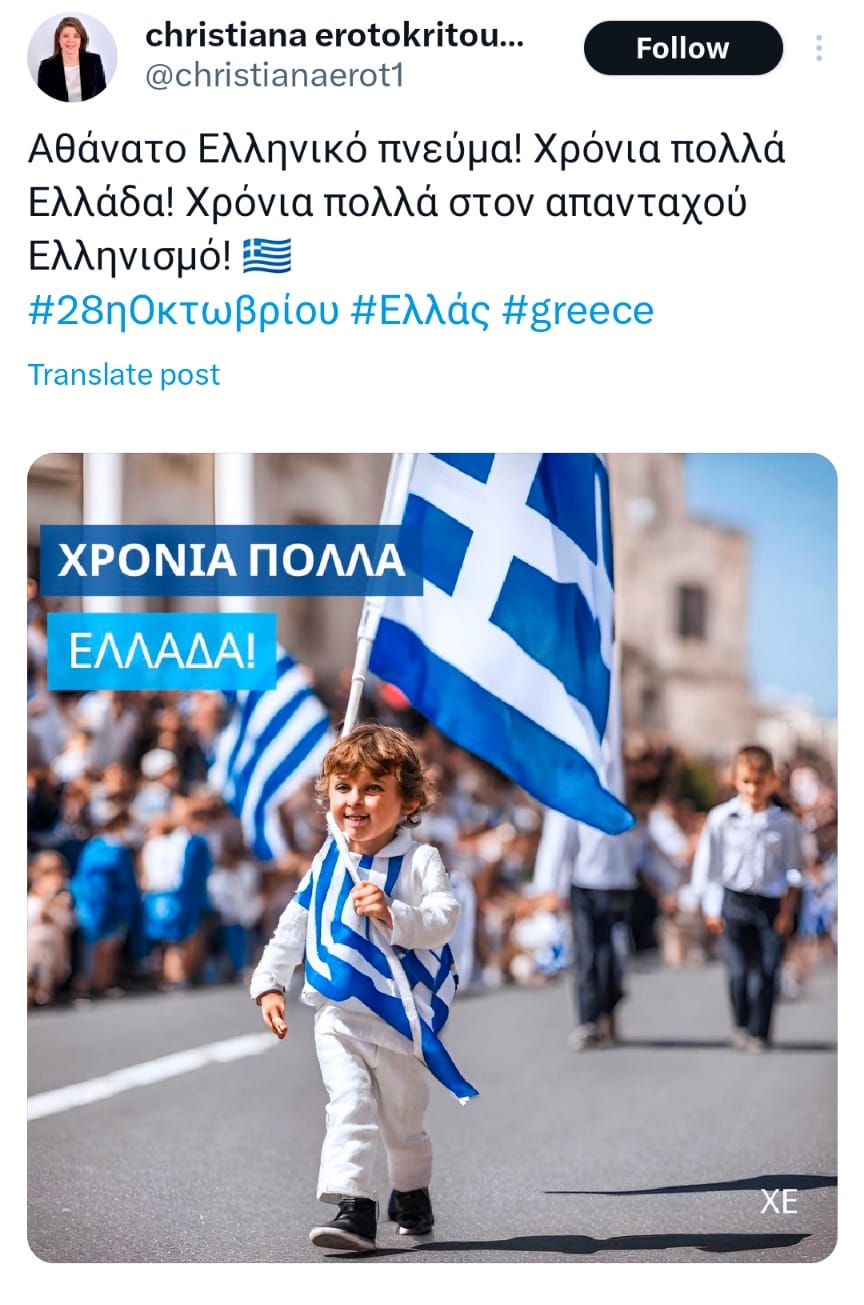Open the three-dot more options menu
This screenshot has width=864, height=1305.
tap(819, 48)
